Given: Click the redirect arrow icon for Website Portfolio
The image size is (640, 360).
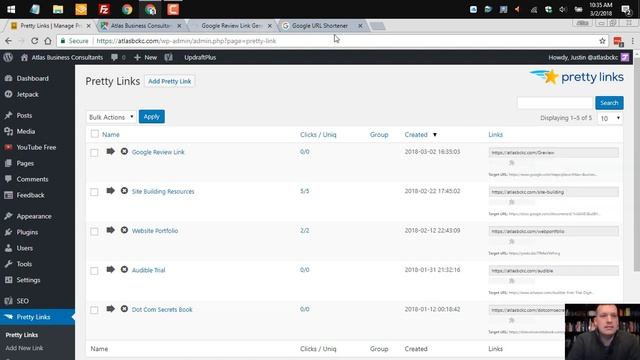Looking at the screenshot, I should coord(110,230).
